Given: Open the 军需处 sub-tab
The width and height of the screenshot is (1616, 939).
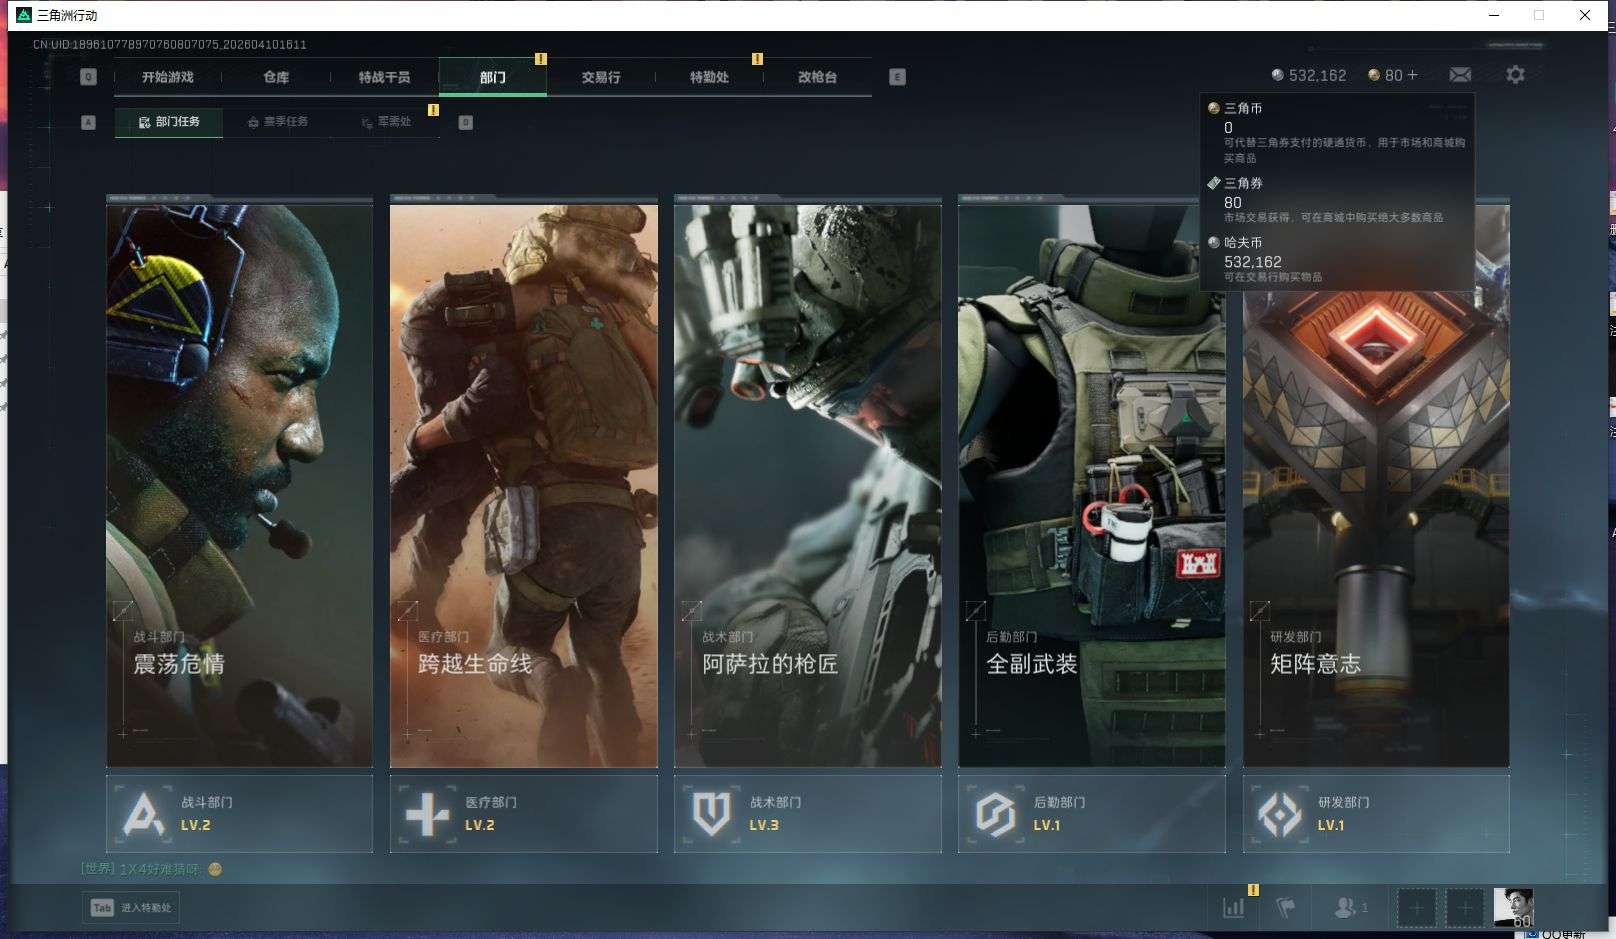Looking at the screenshot, I should pyautogui.click(x=386, y=122).
